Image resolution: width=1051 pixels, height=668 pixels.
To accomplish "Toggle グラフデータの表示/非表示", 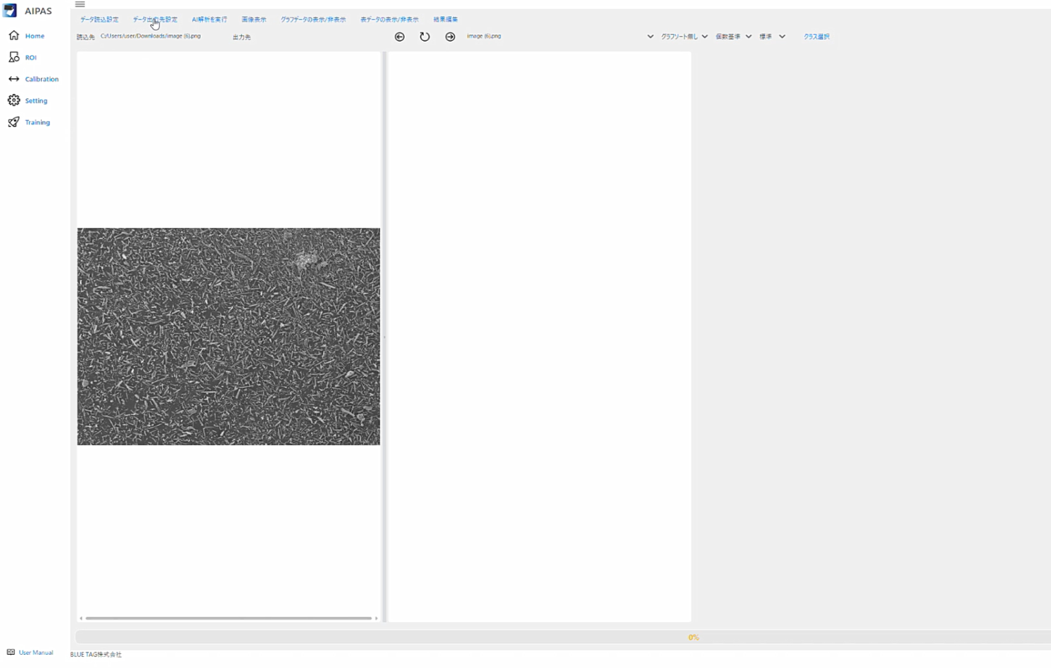I will pos(313,19).
